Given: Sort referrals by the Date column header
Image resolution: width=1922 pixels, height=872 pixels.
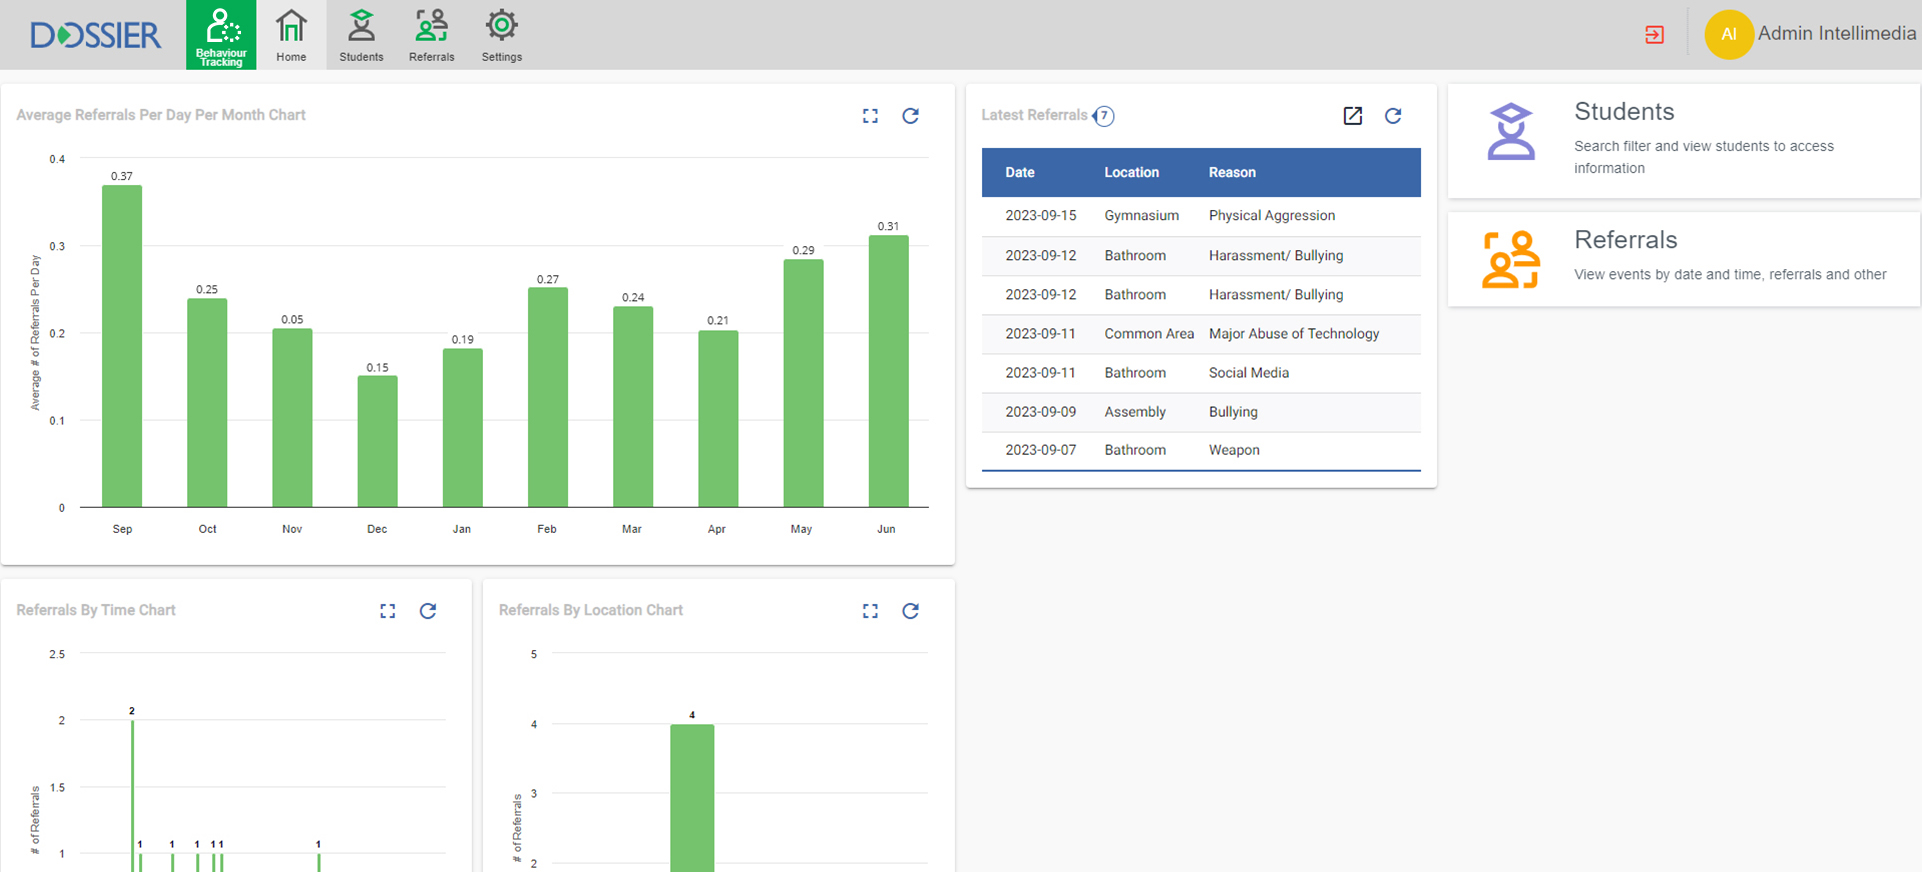Looking at the screenshot, I should 1019,173.
